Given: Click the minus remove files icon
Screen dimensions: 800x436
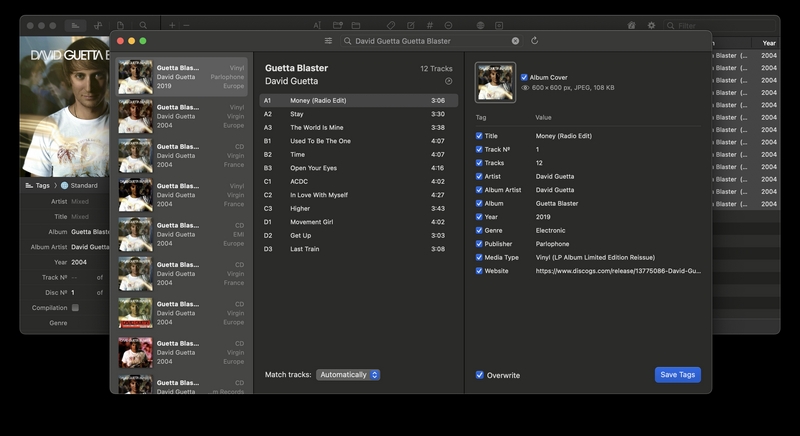Looking at the screenshot, I should coord(186,25).
